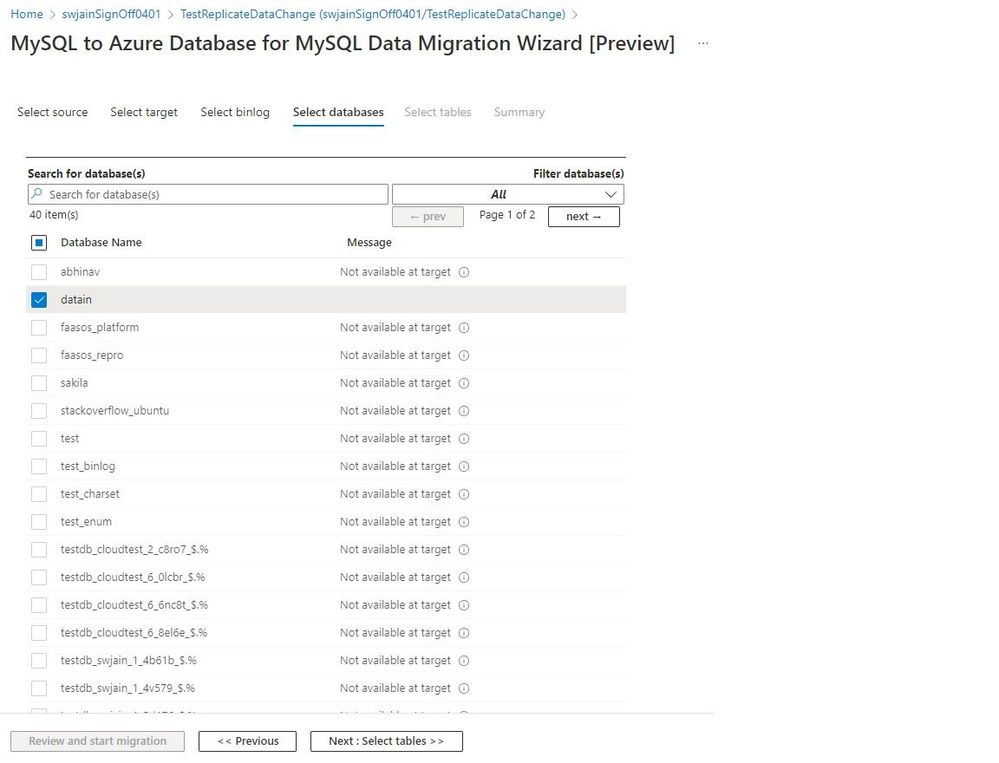Click Review and start migration button
Screen dimensions: 999x763
pos(97,741)
